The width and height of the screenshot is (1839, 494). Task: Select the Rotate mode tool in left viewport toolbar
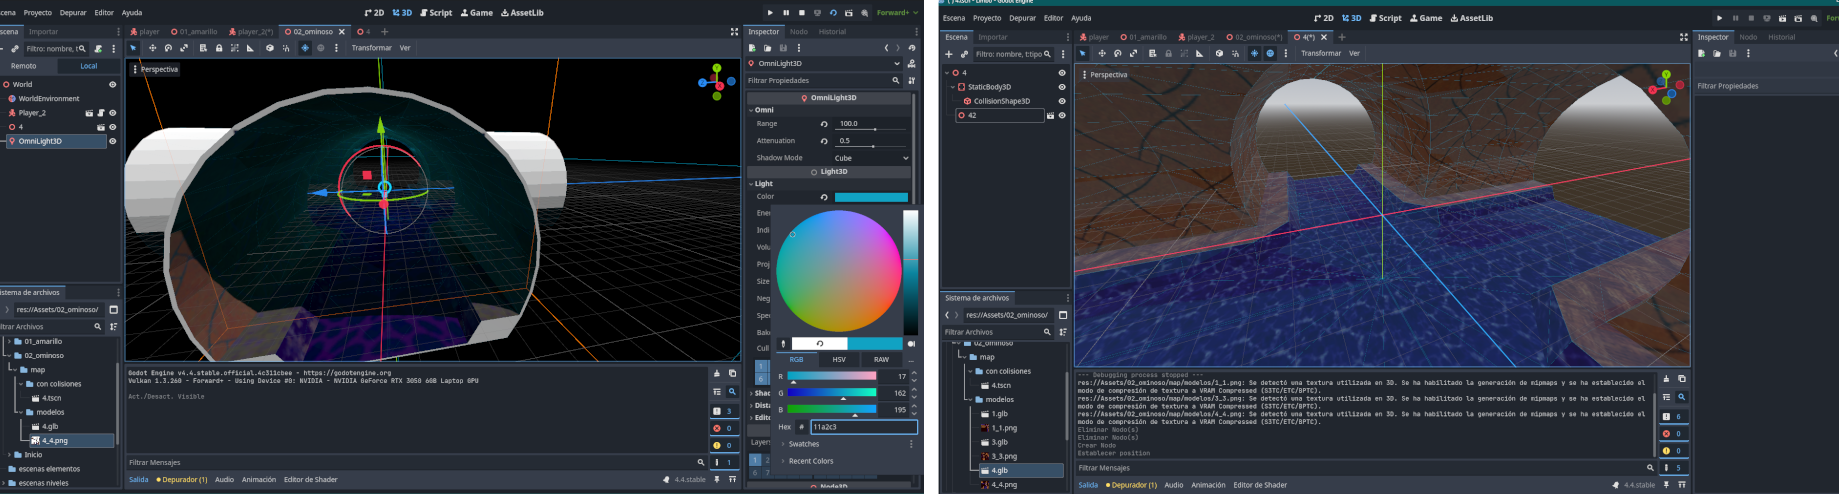coord(168,48)
